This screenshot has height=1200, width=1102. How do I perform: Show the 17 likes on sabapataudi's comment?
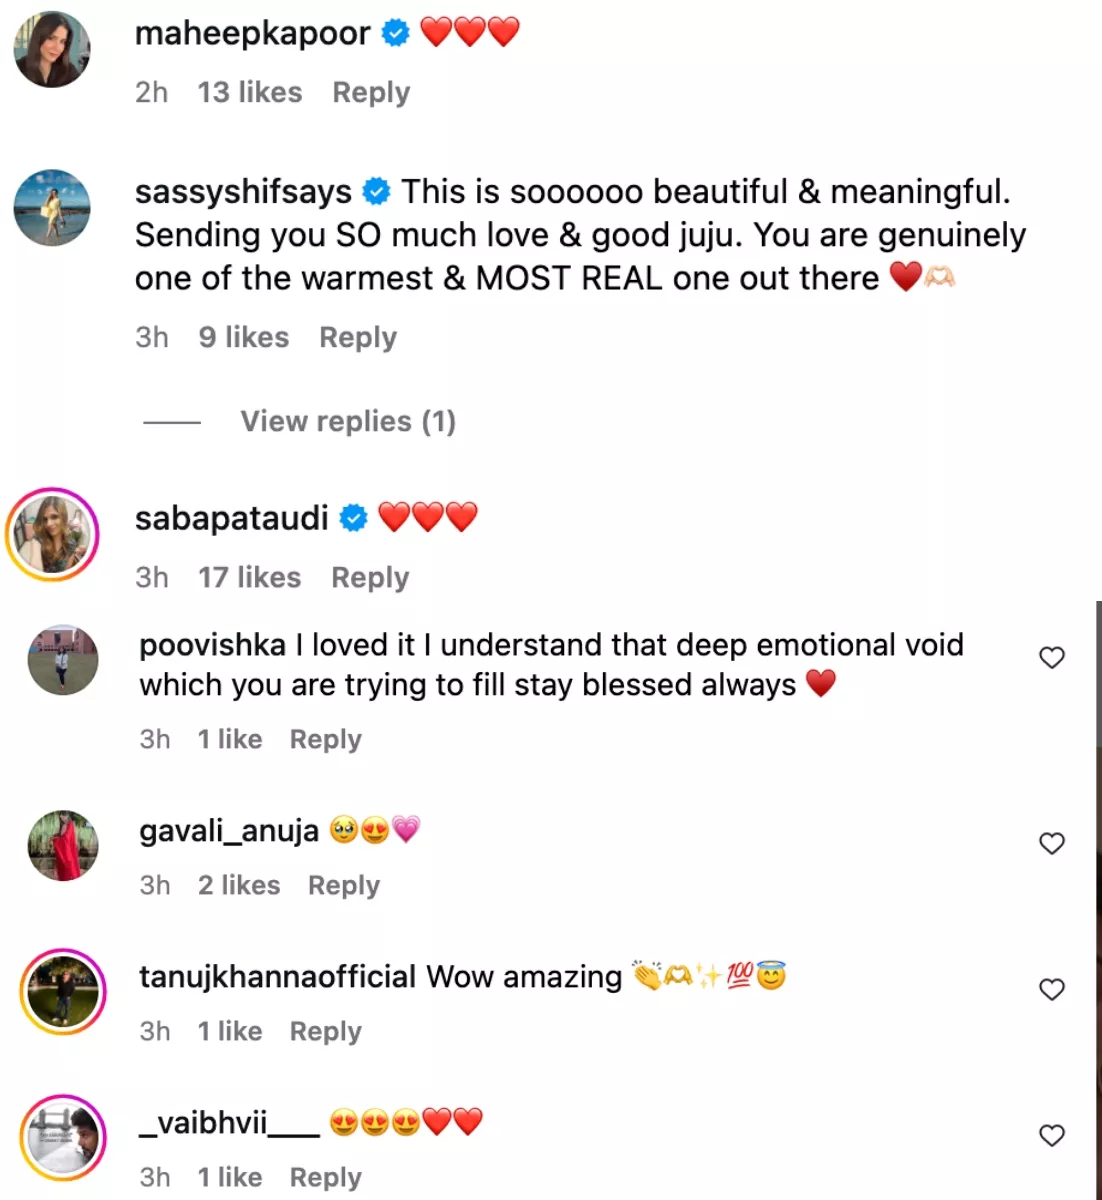249,578
